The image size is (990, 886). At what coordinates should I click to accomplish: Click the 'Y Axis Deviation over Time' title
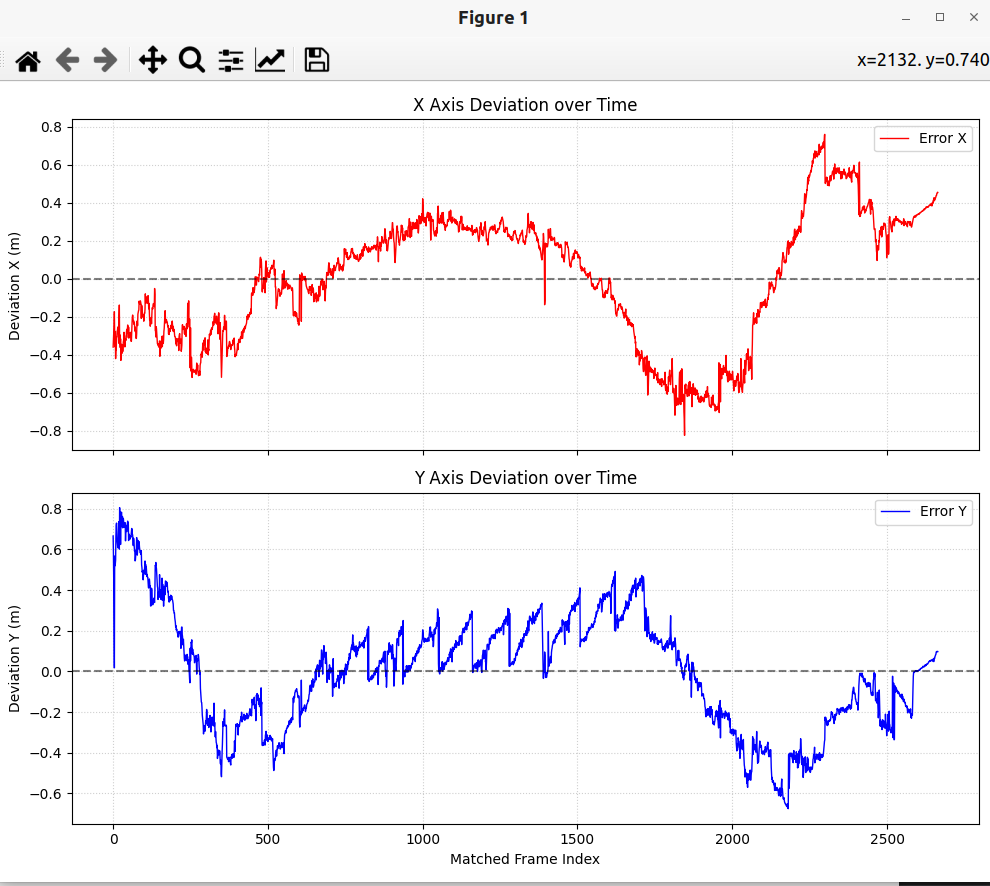[525, 478]
